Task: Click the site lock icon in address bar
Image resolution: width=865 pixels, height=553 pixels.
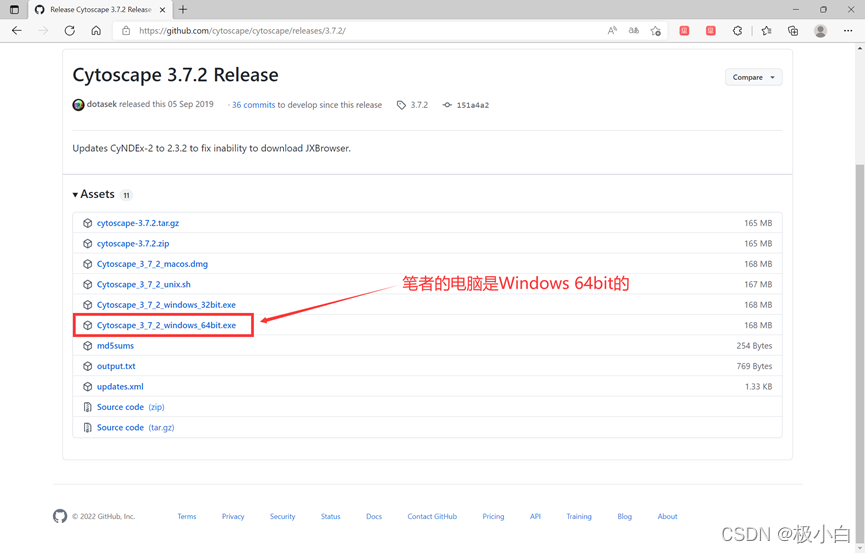Action: pyautogui.click(x=126, y=31)
